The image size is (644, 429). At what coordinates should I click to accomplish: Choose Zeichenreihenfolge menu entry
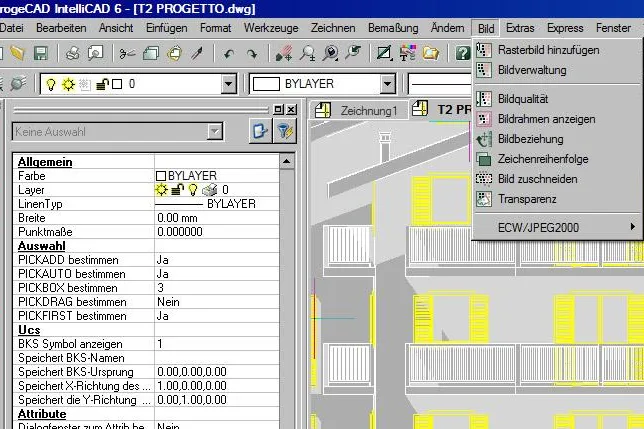[557, 159]
